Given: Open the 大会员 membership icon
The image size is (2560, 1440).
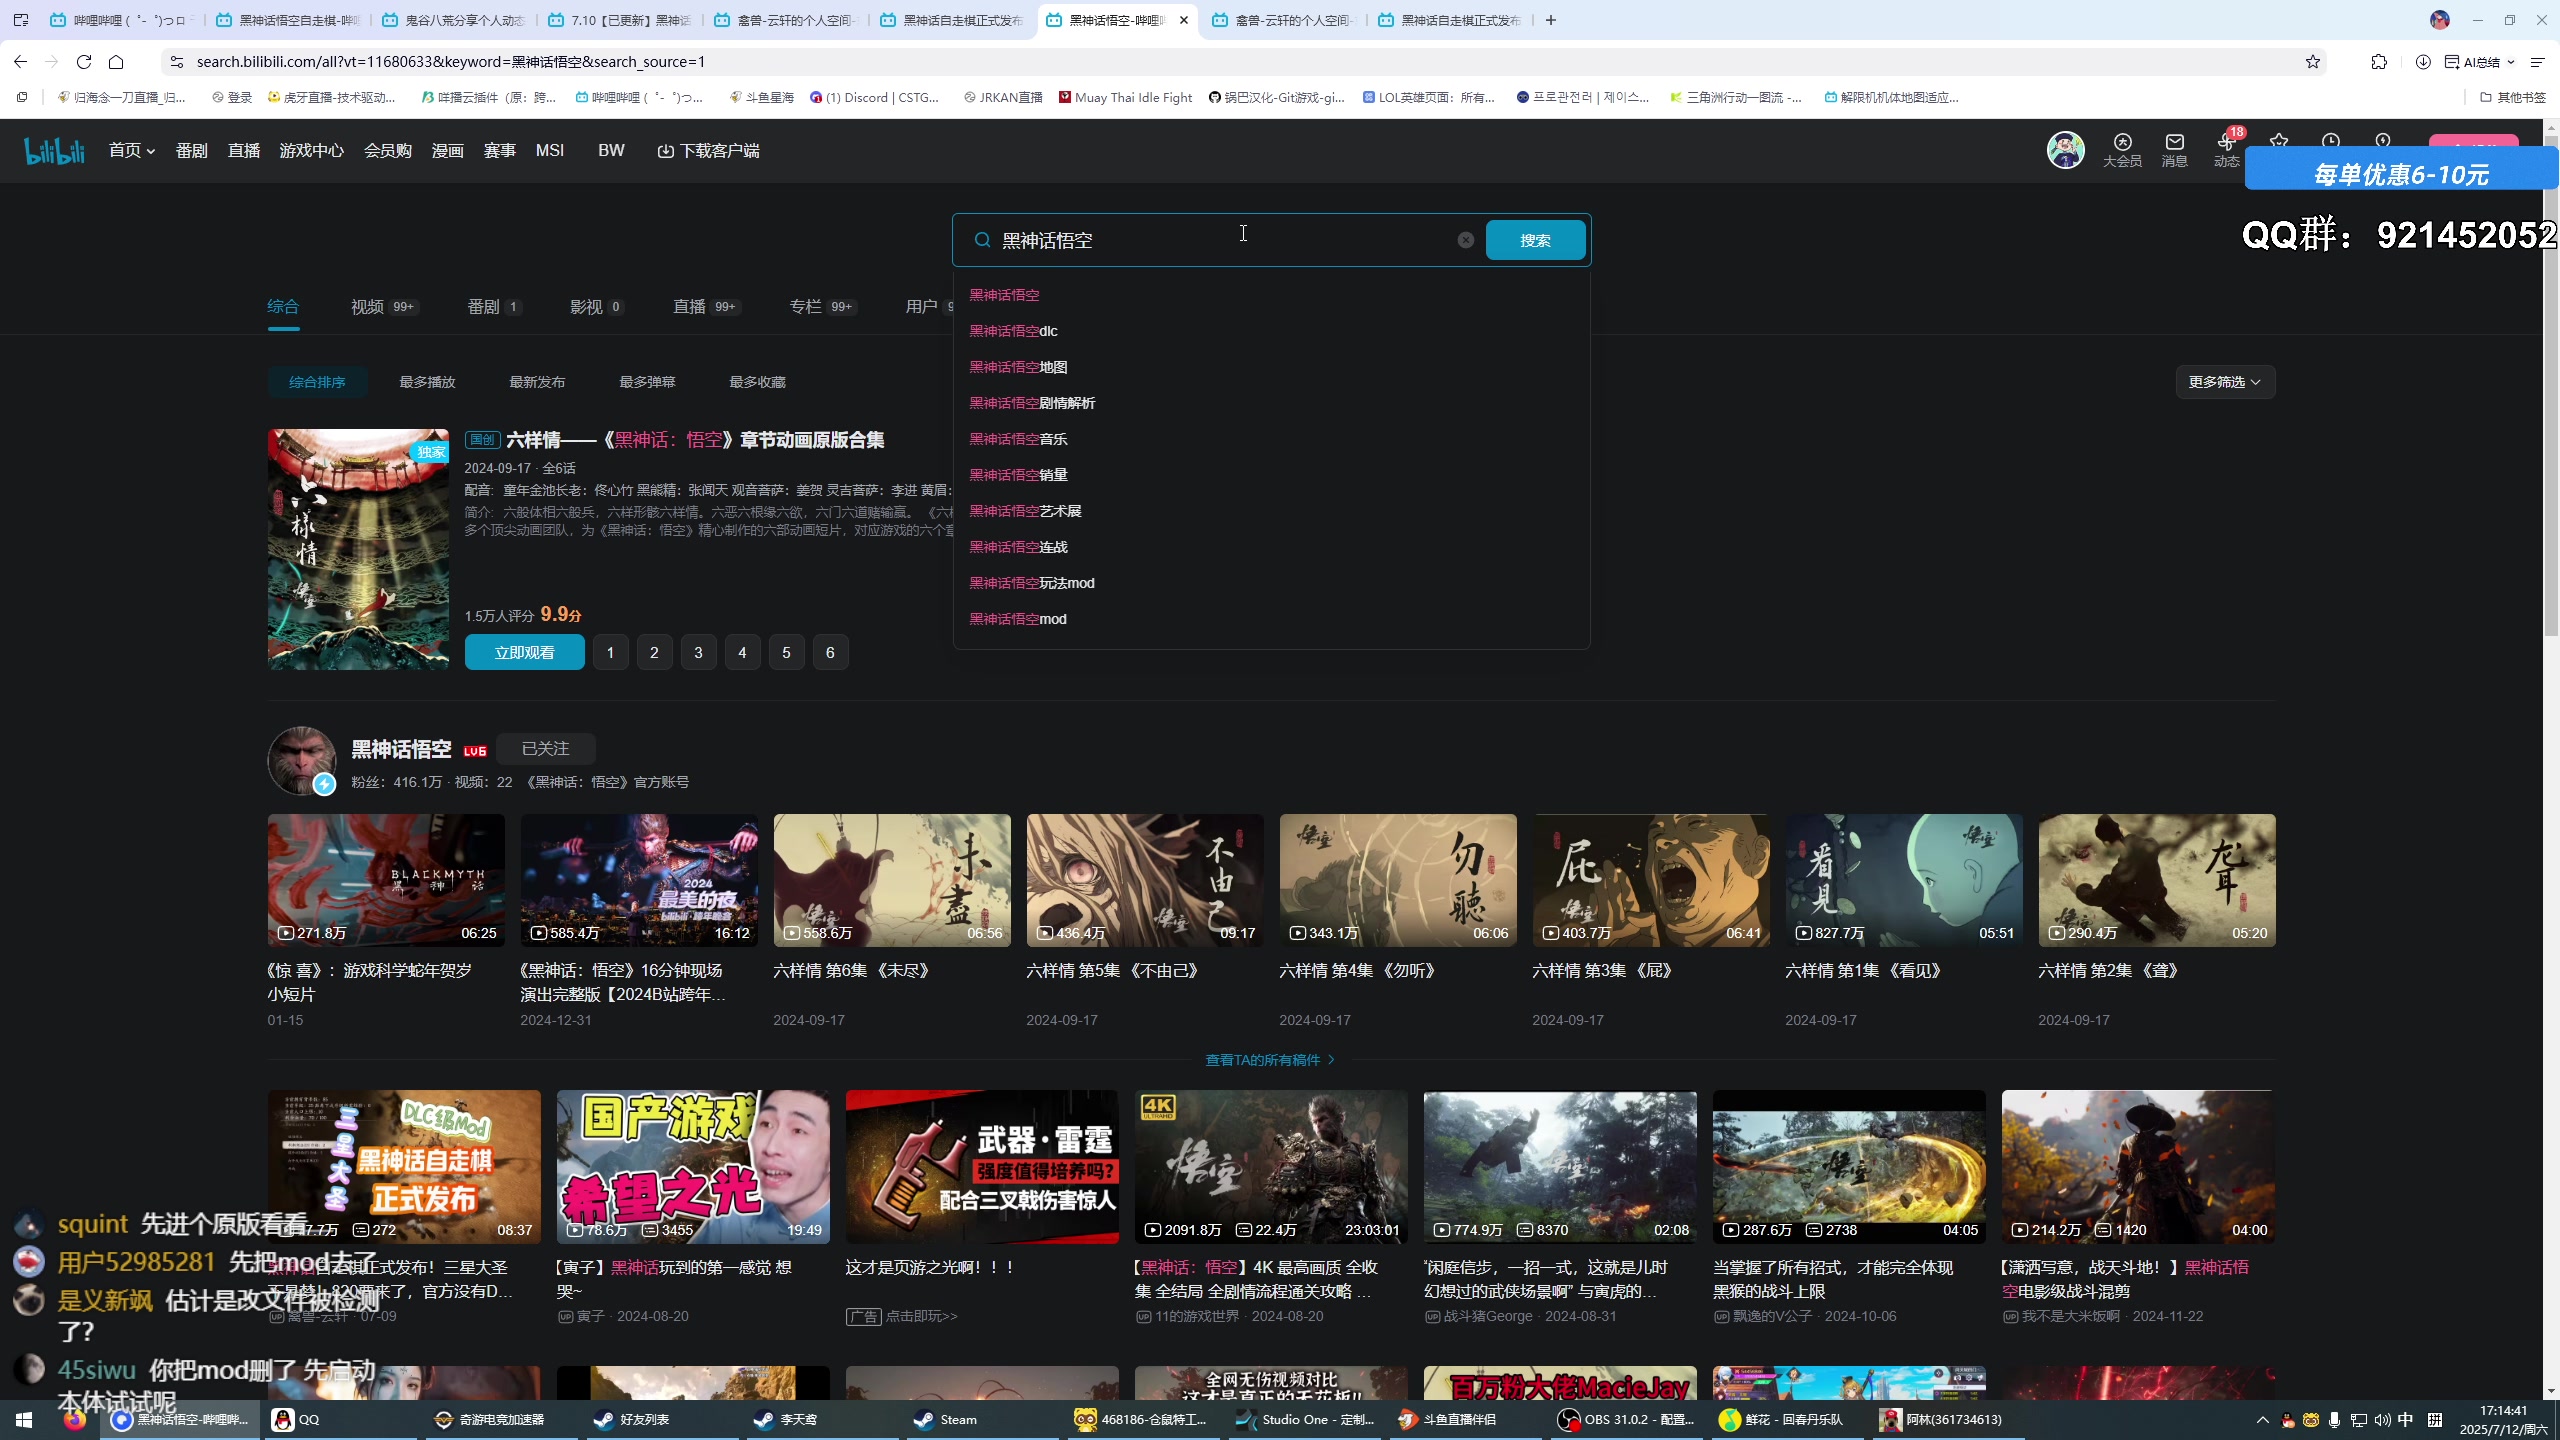Looking at the screenshot, I should (x=2122, y=150).
